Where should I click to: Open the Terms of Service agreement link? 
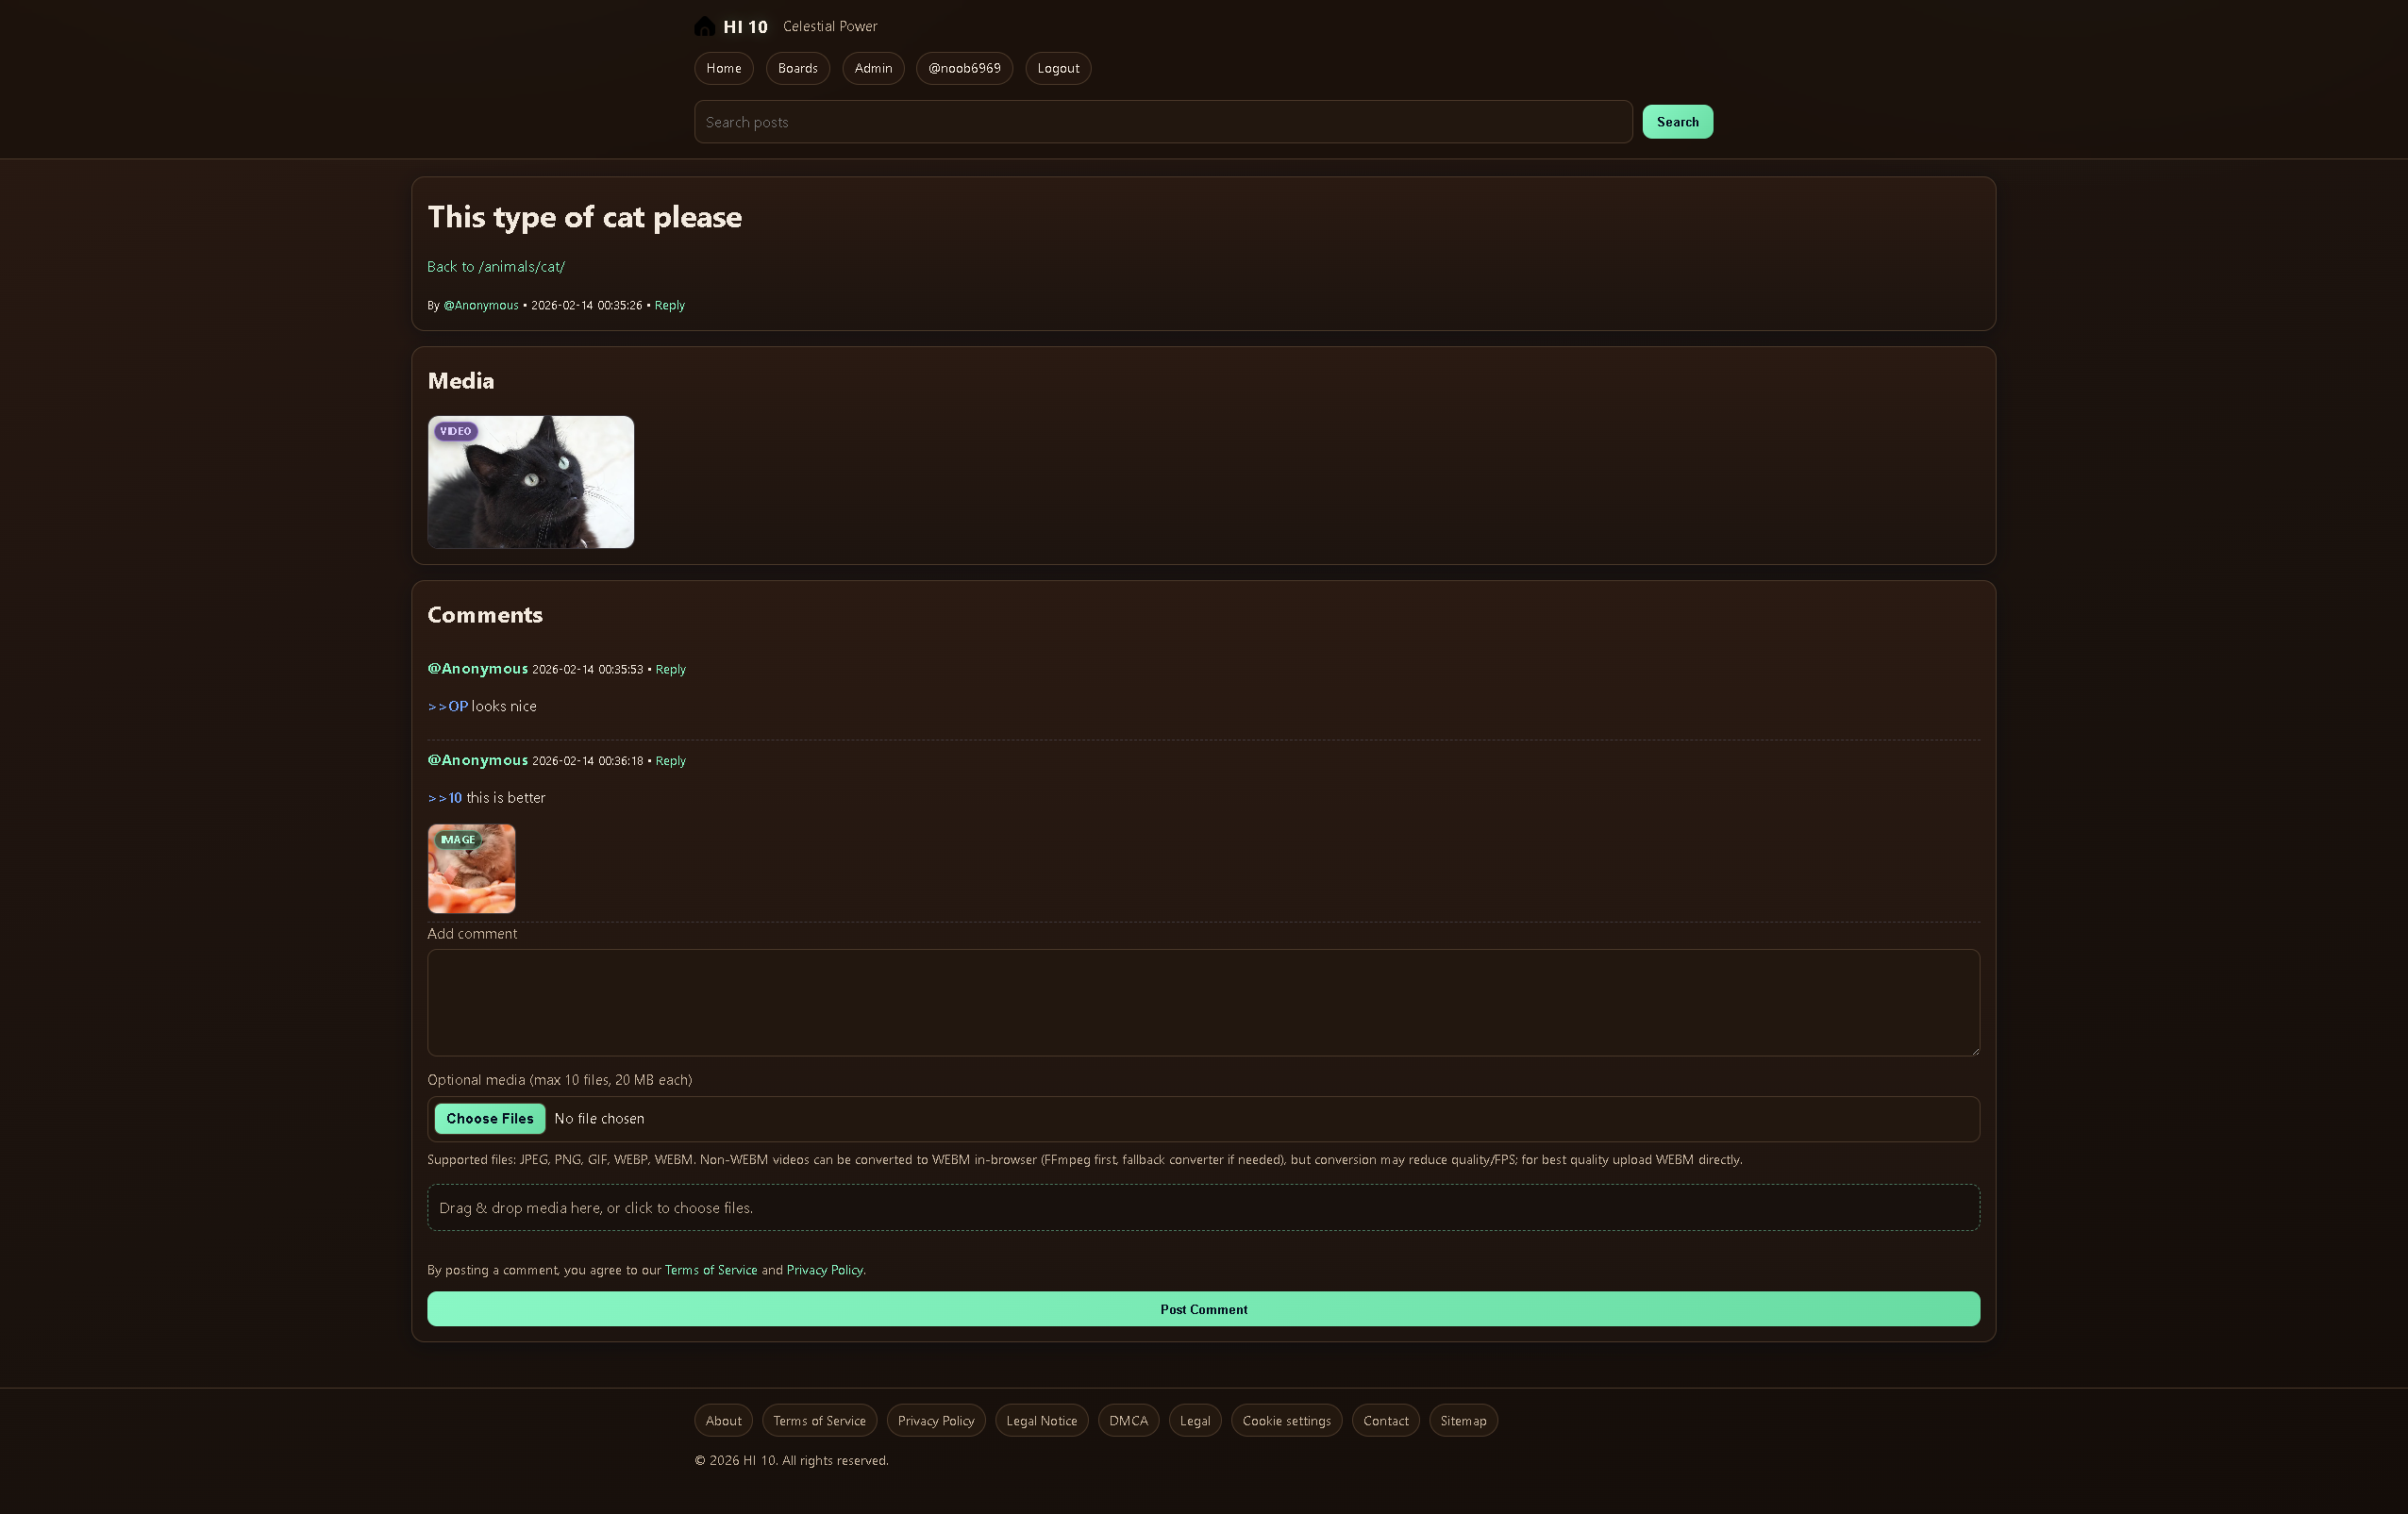pos(710,1269)
